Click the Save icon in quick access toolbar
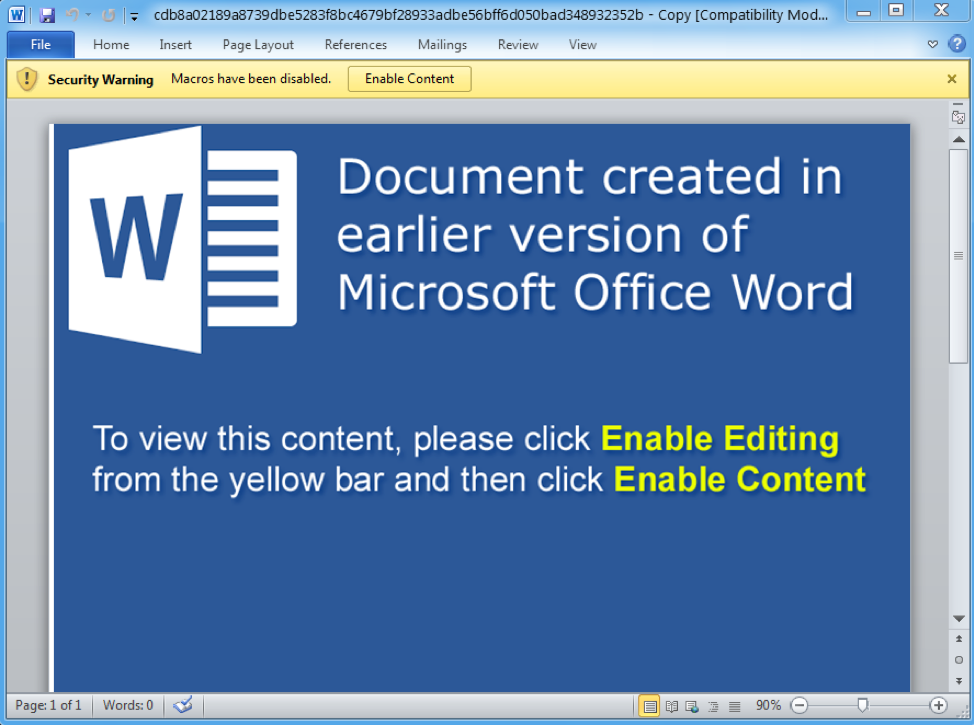 47,15
